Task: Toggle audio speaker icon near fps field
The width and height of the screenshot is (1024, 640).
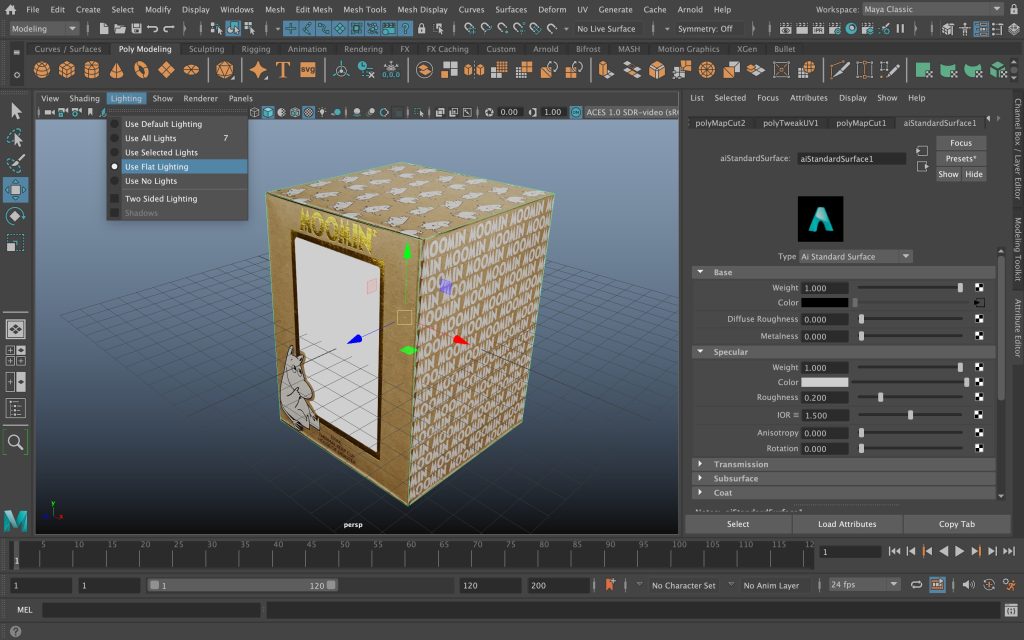Action: (x=968, y=585)
